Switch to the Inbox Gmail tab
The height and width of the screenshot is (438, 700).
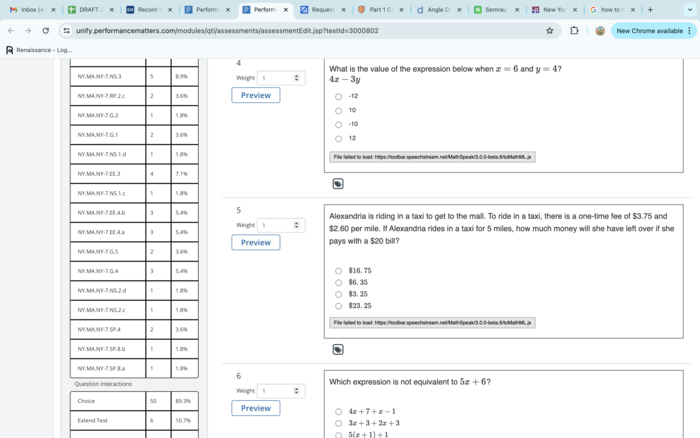pyautogui.click(x=27, y=9)
